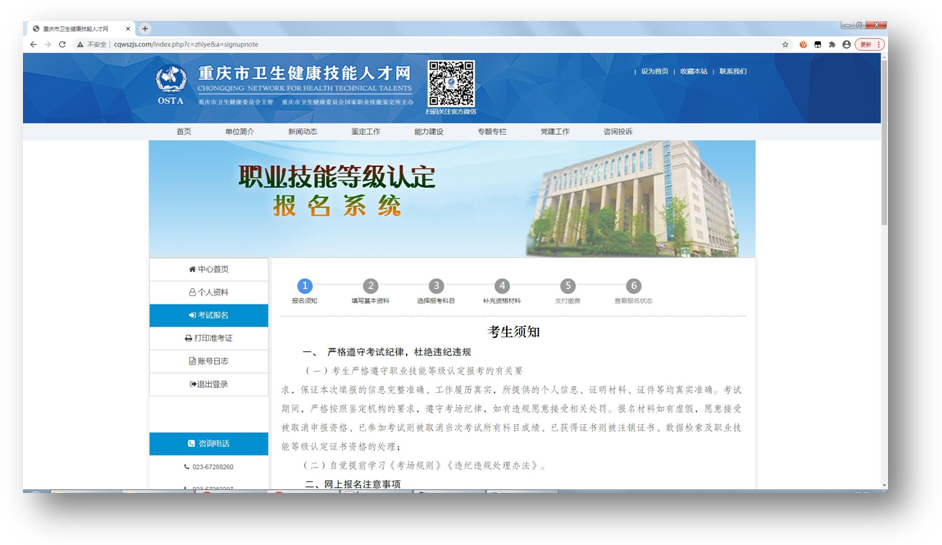Open the 新闻动态 navigation item
This screenshot has height=545, width=942.
302,132
